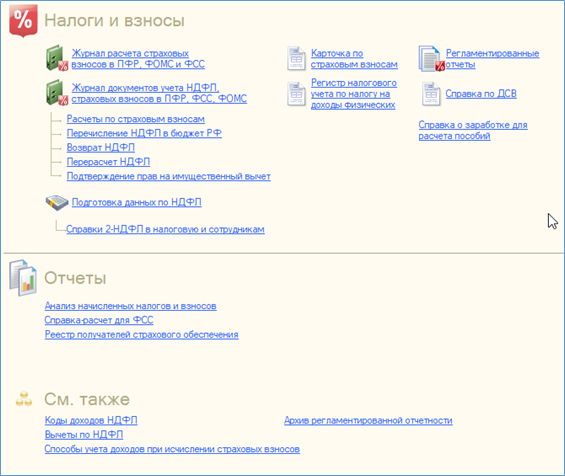This screenshot has width=565, height=476.
Task: Click the green journal icon for insurance contributions
Action: [x=57, y=58]
